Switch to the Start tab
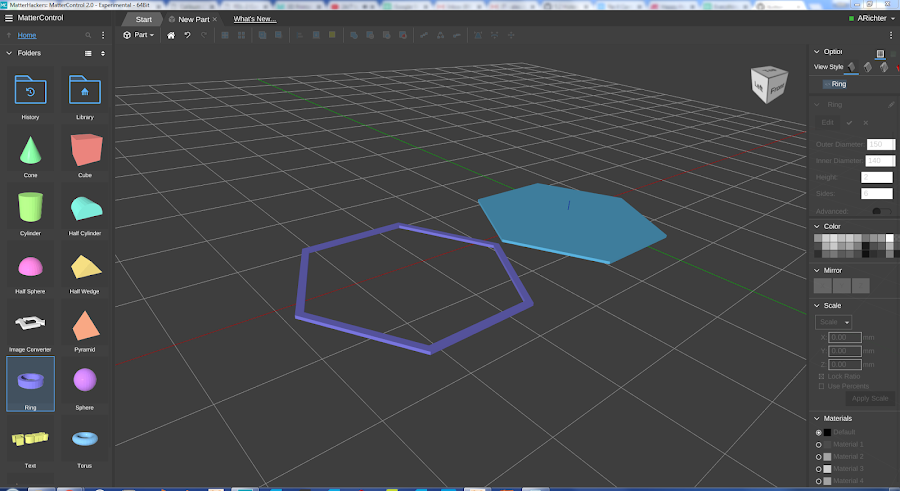Screen dimensions: 900x491 (143, 20)
